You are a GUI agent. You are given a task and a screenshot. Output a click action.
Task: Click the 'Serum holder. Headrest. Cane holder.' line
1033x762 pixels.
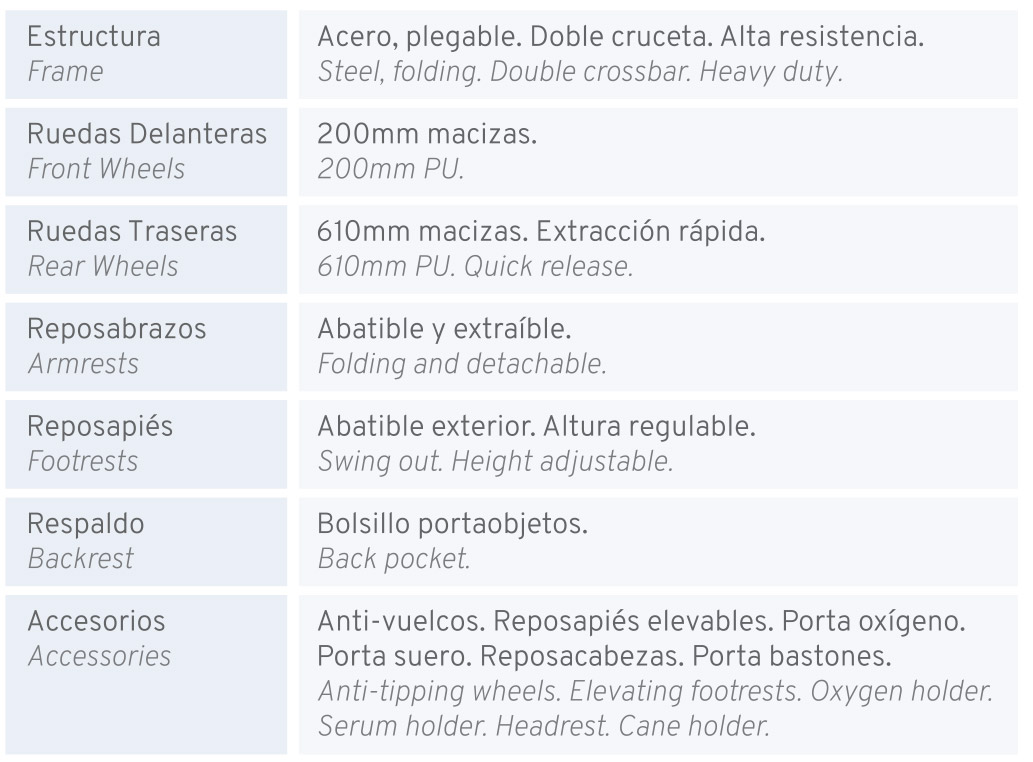coord(543,726)
